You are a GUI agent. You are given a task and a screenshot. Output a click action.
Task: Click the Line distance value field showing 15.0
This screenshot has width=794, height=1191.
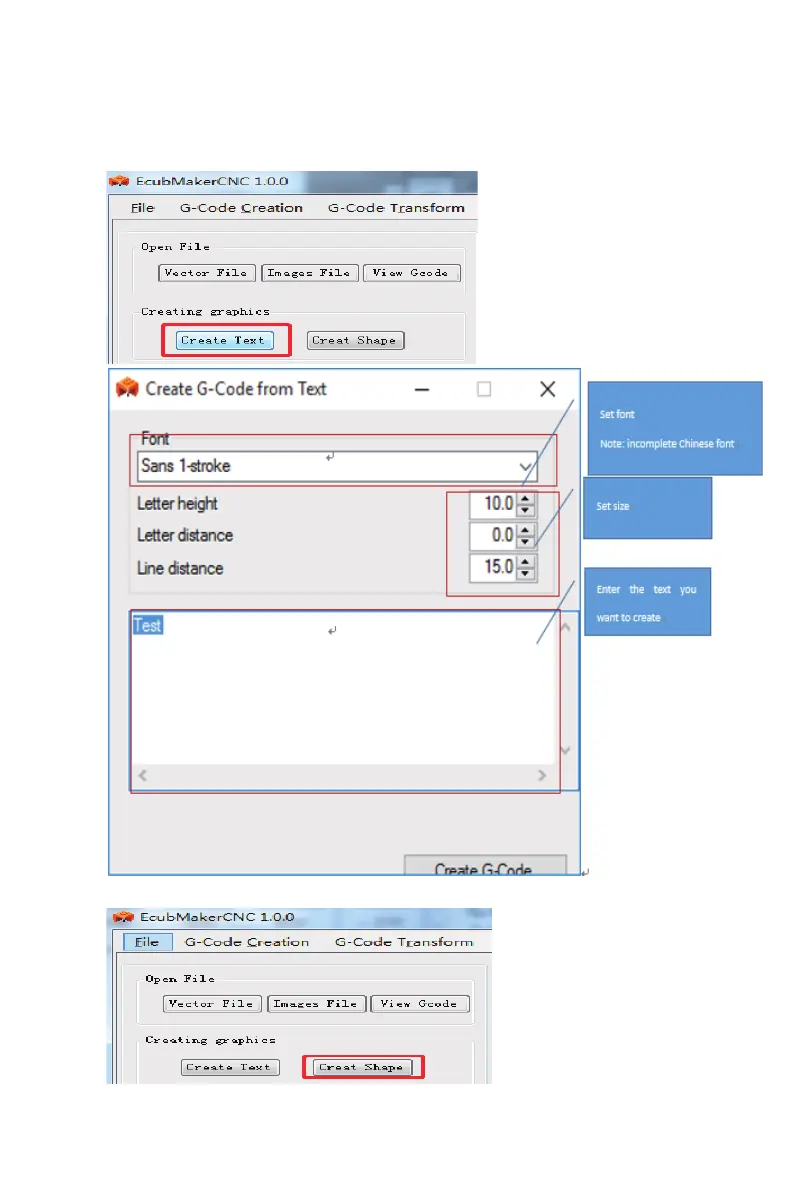[493, 567]
